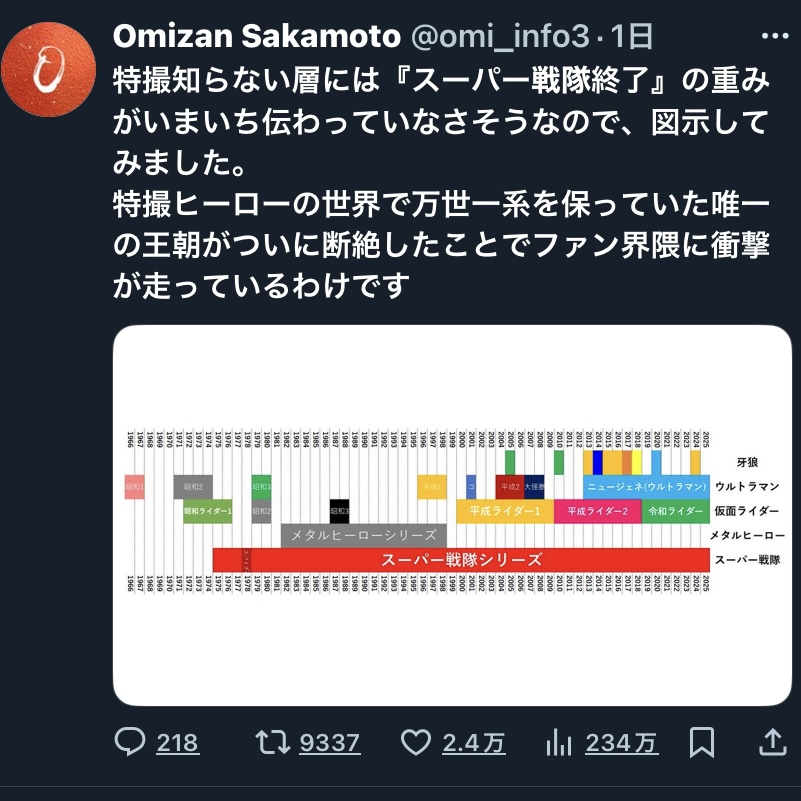The width and height of the screenshot is (801, 801).
Task: Open view analytics bar-chart icon
Action: pyautogui.click(x=557, y=742)
